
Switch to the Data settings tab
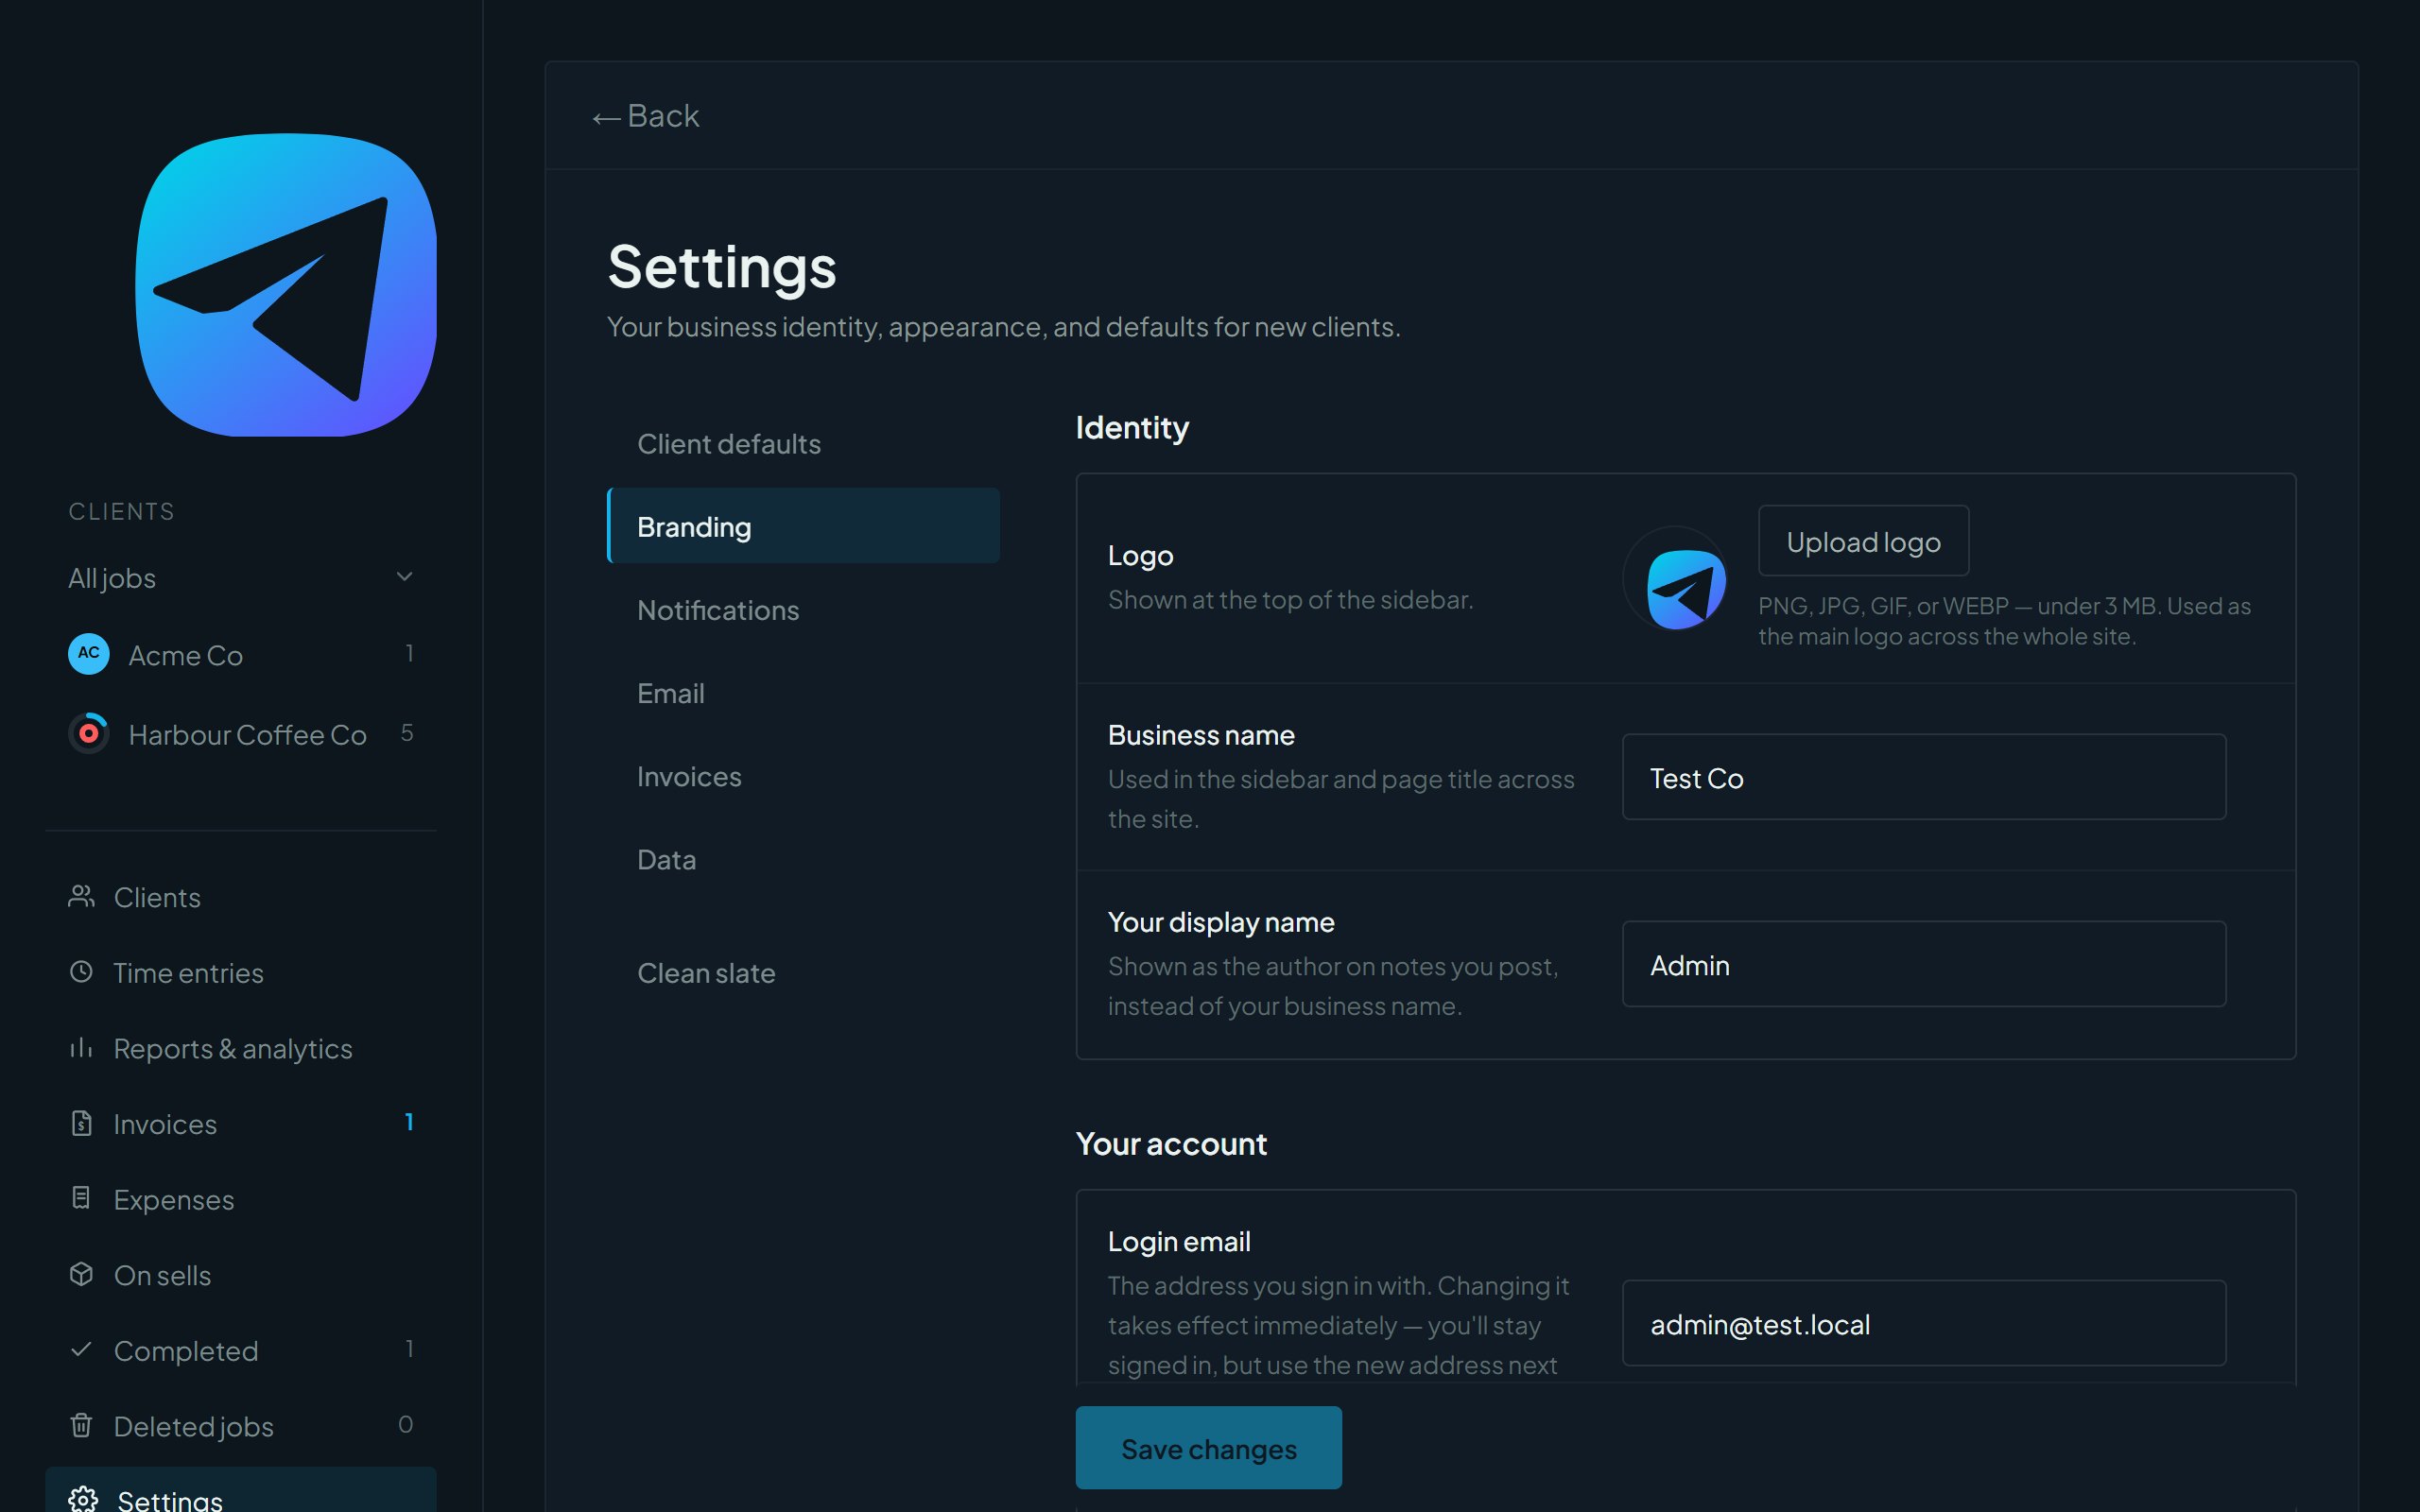803,859
